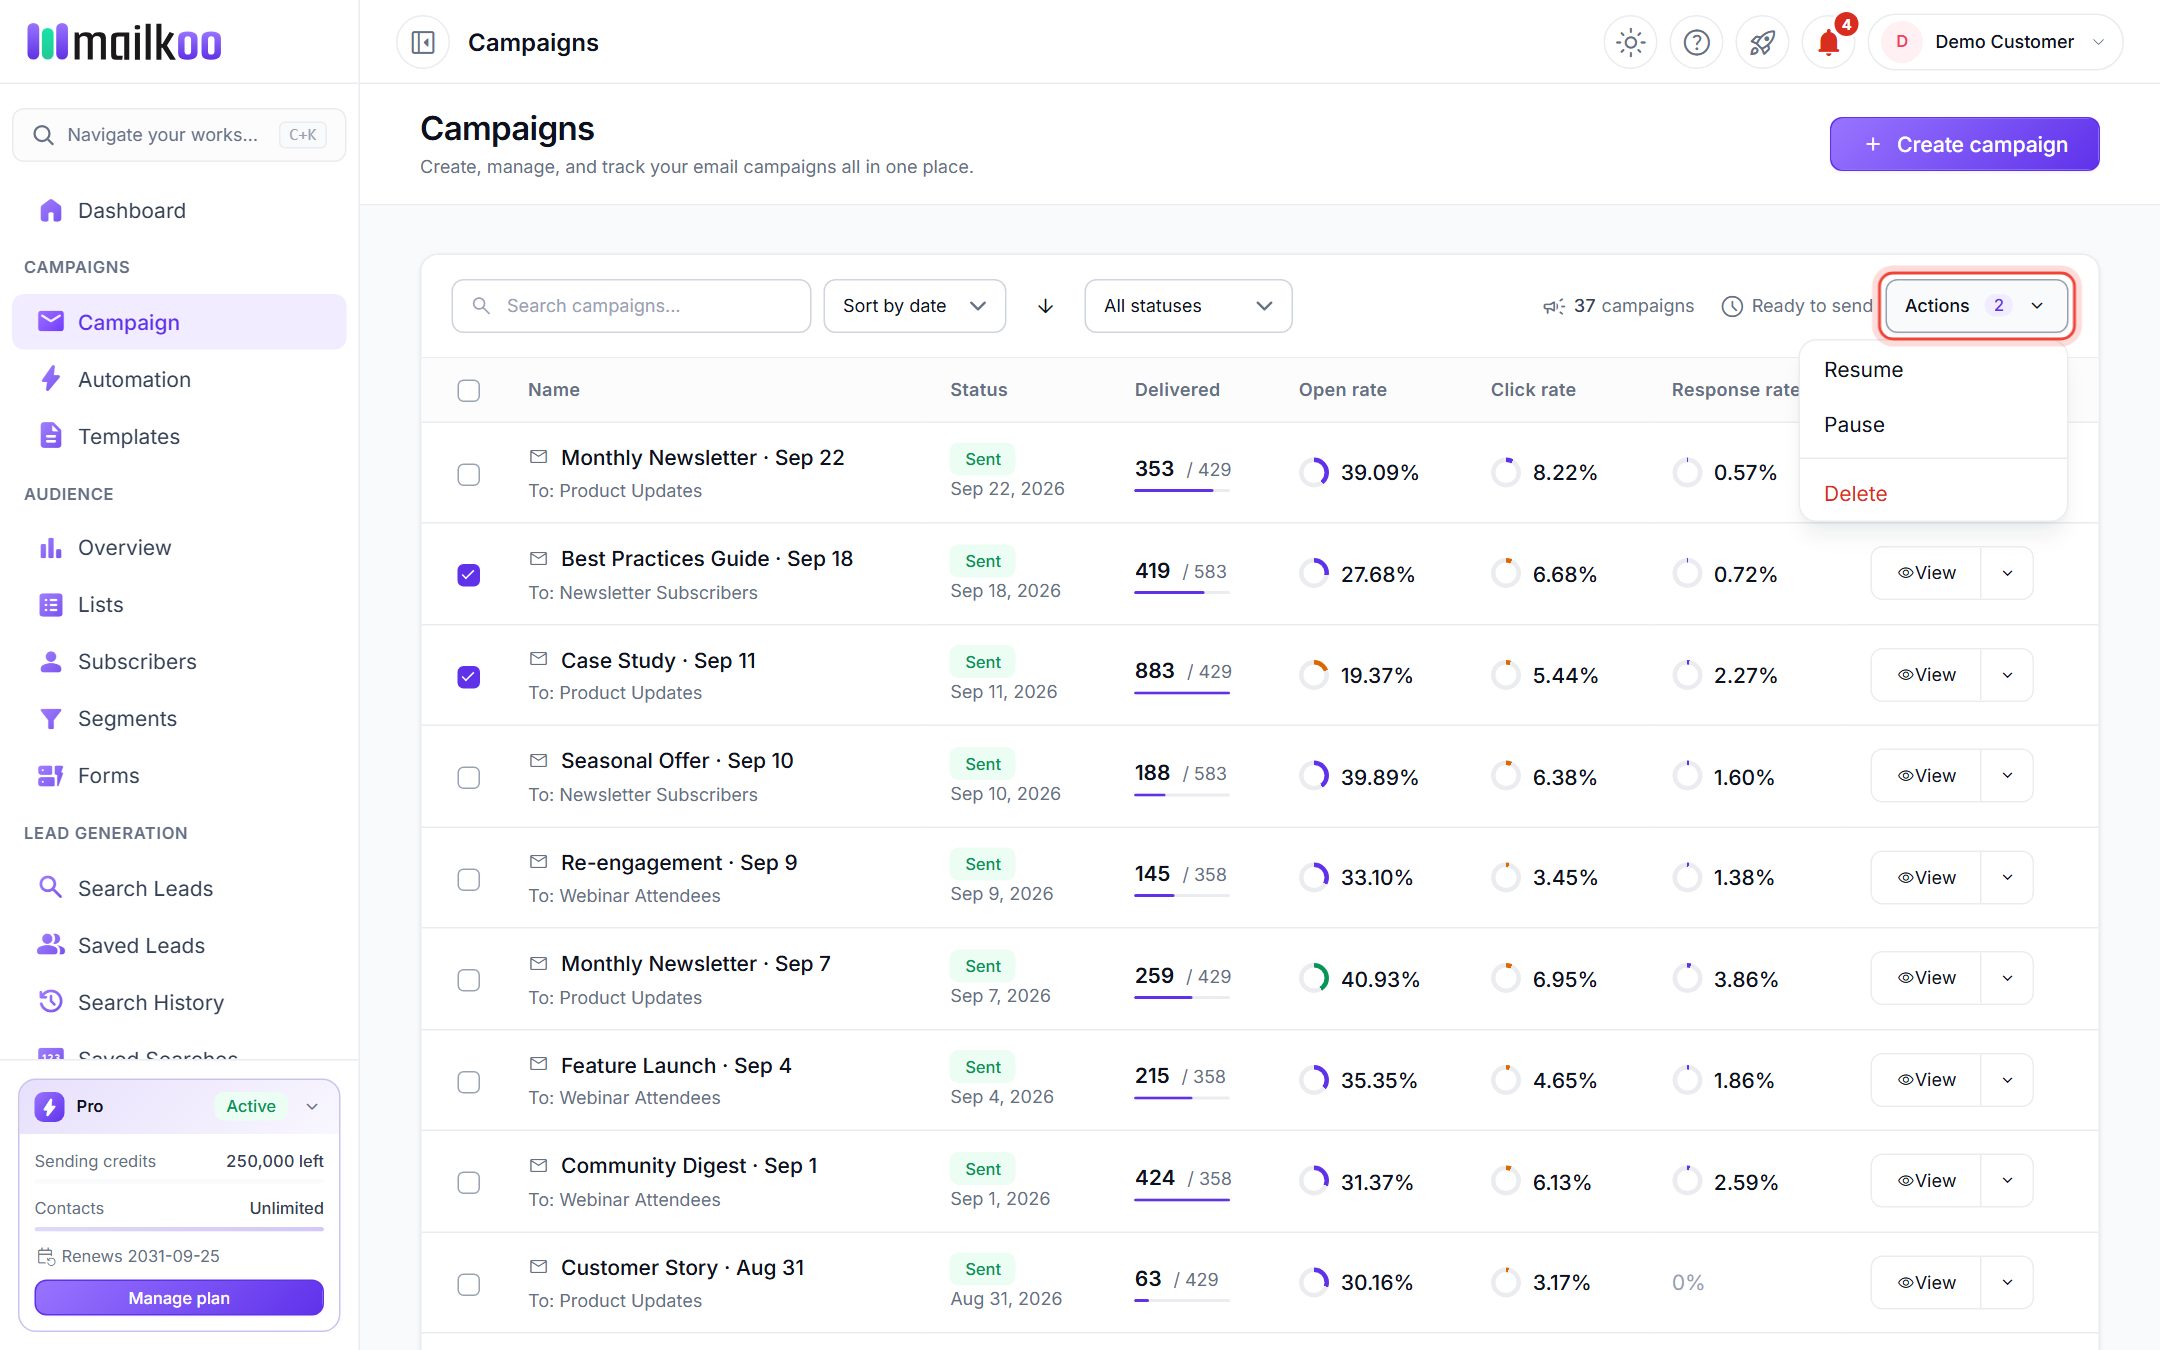
Task: Click the rocket launch icon
Action: (x=1762, y=42)
